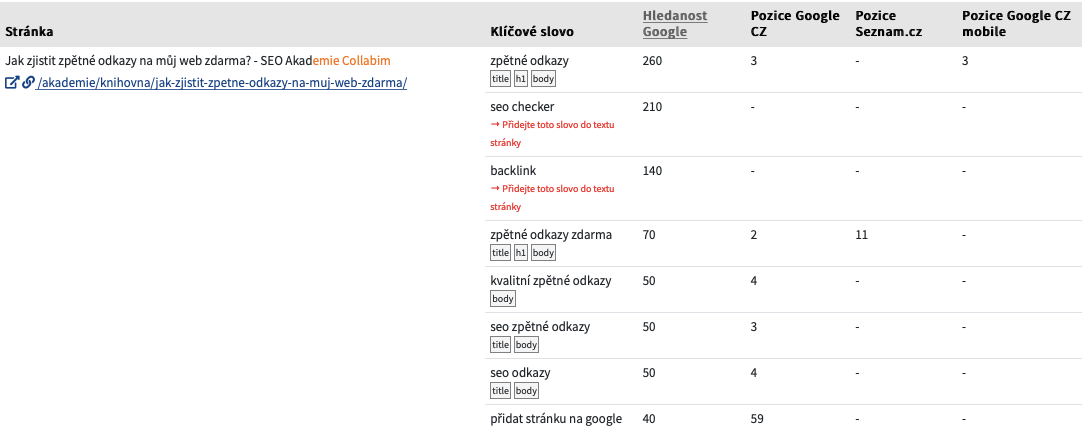Click Klíčové slovo column header

point(531,32)
